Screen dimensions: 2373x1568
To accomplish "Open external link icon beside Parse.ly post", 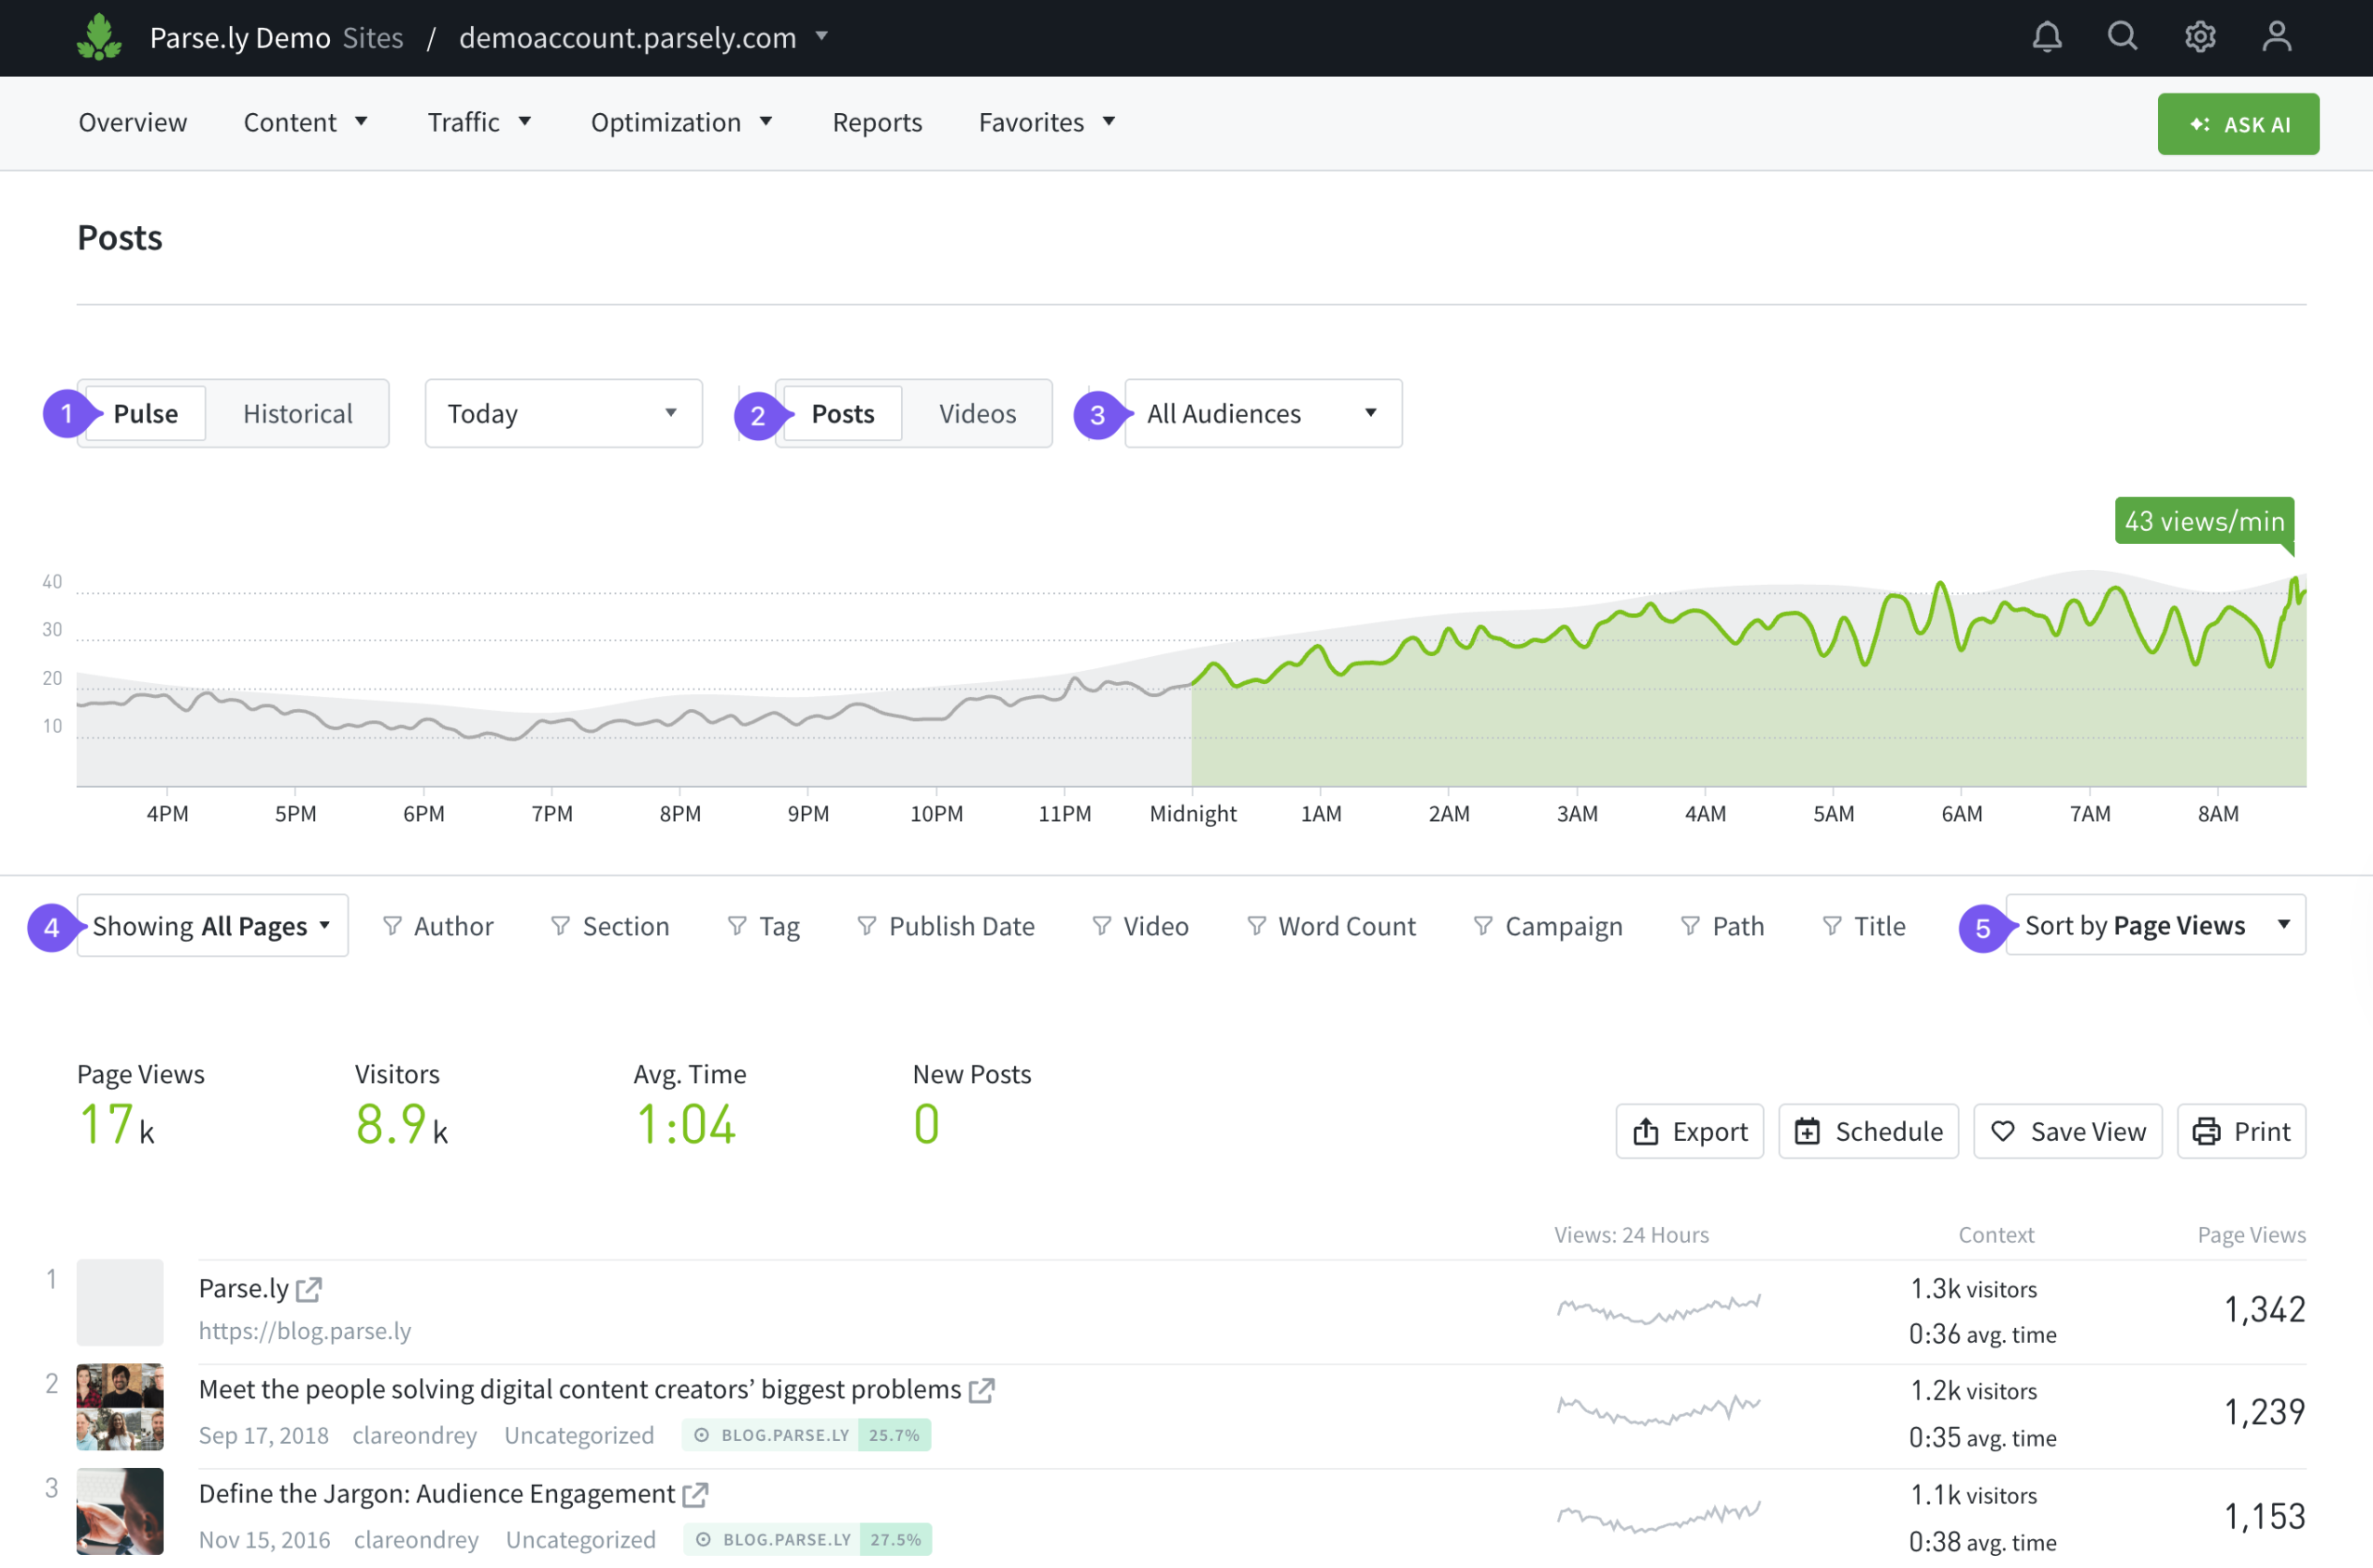I will tap(309, 1289).
